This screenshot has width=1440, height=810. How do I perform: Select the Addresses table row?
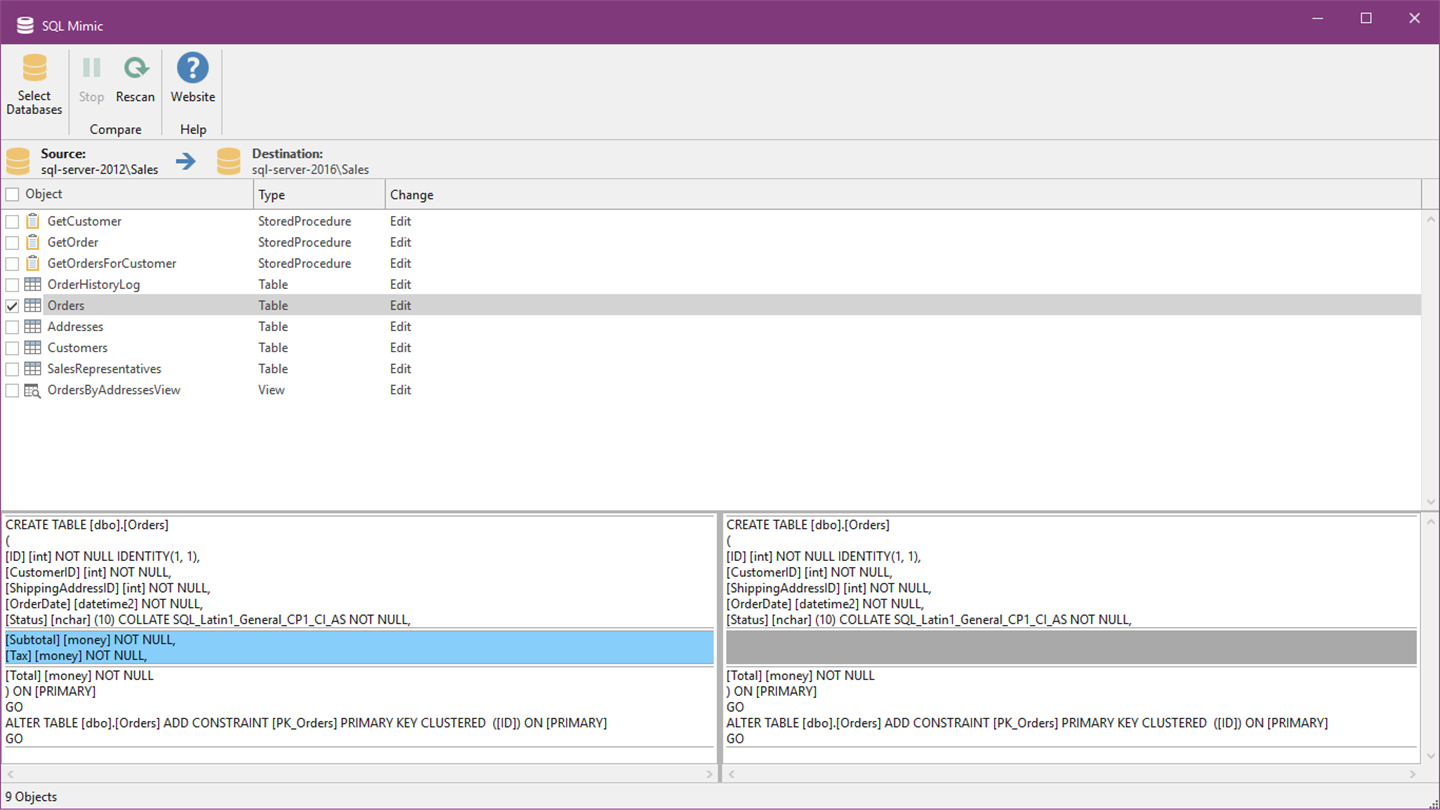click(x=711, y=327)
